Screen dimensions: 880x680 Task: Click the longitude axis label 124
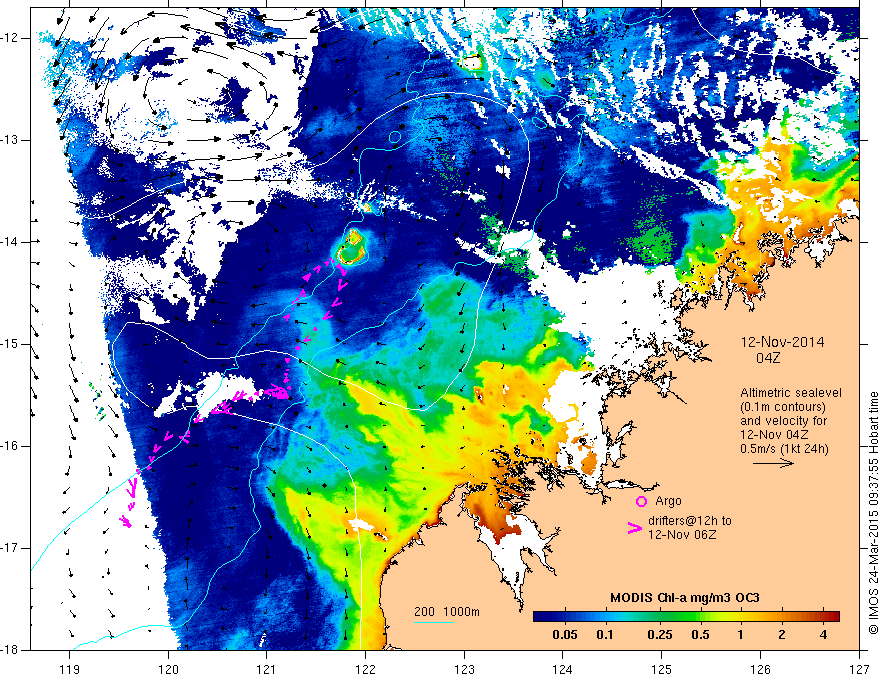tap(563, 669)
